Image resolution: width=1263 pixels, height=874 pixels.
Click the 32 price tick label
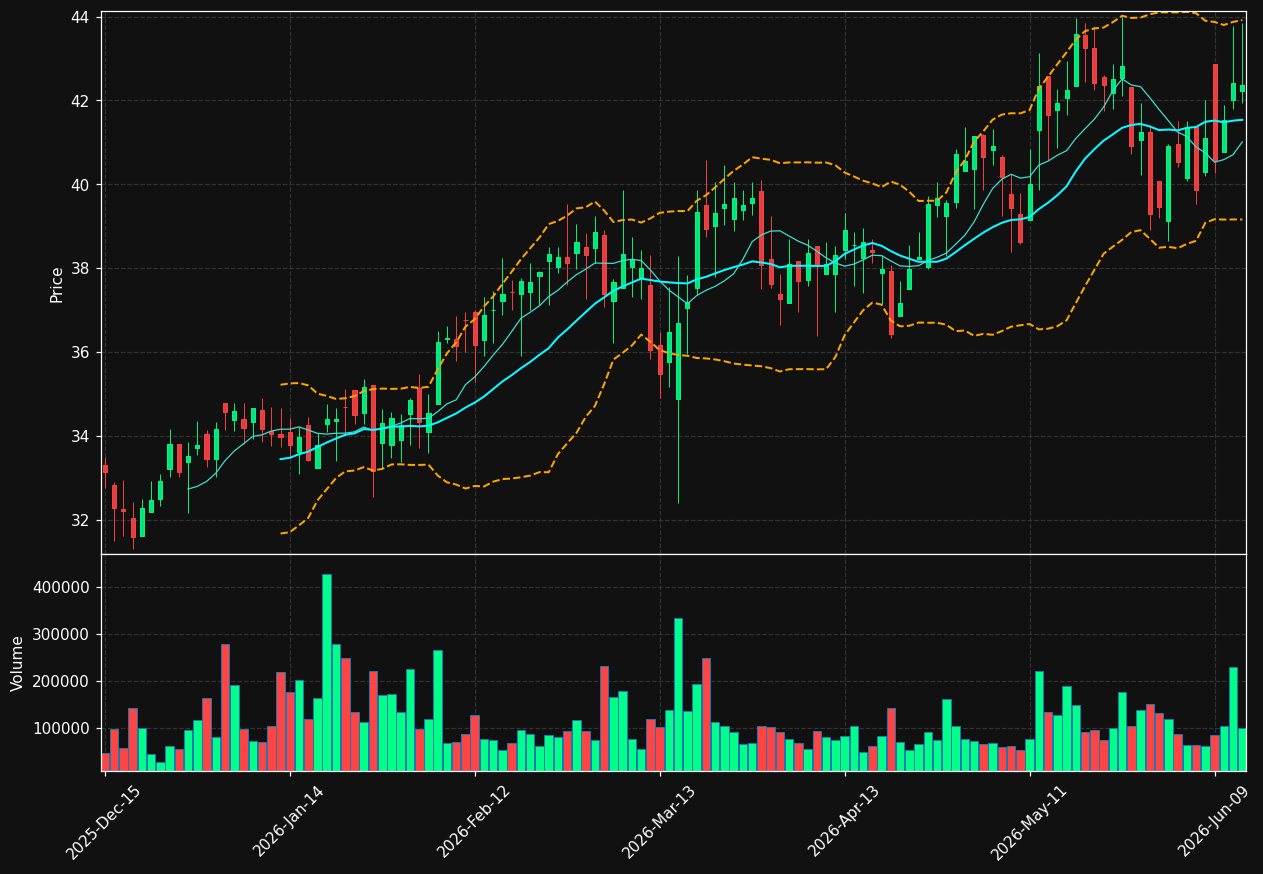(x=80, y=521)
